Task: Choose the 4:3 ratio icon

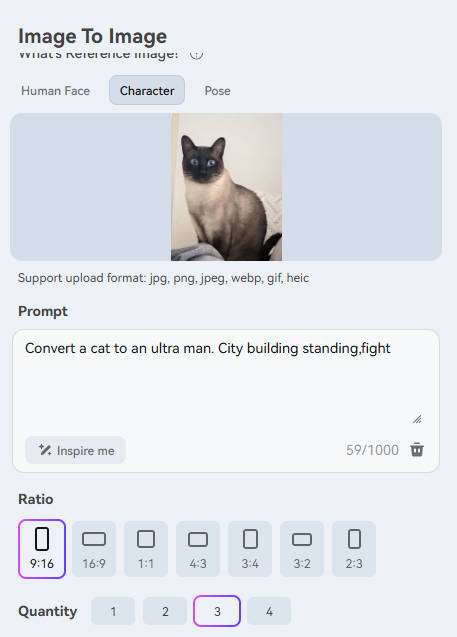Action: click(198, 540)
